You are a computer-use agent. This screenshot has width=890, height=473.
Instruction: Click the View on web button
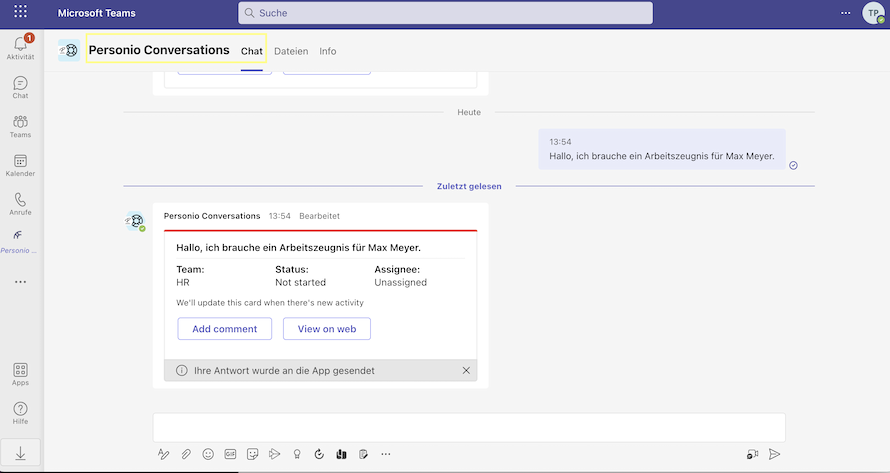click(327, 329)
